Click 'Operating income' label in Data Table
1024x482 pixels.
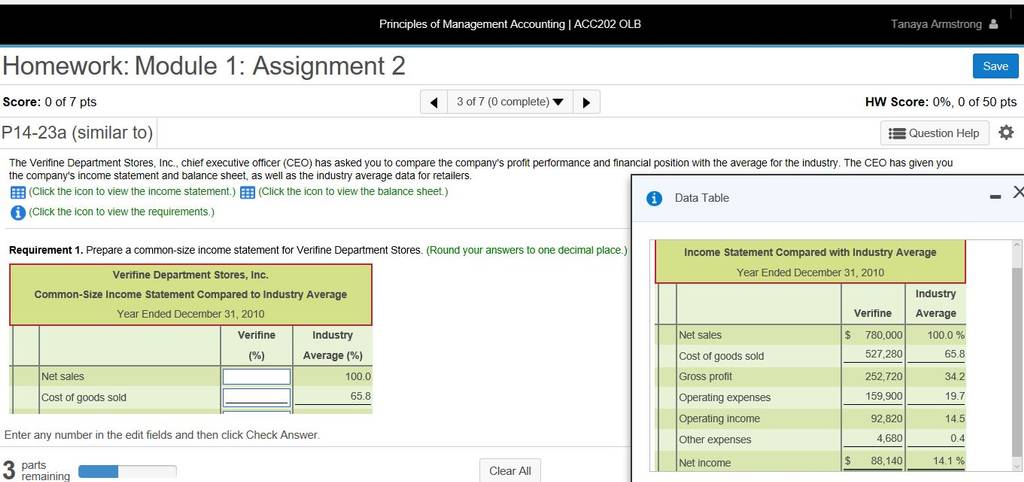coord(720,419)
